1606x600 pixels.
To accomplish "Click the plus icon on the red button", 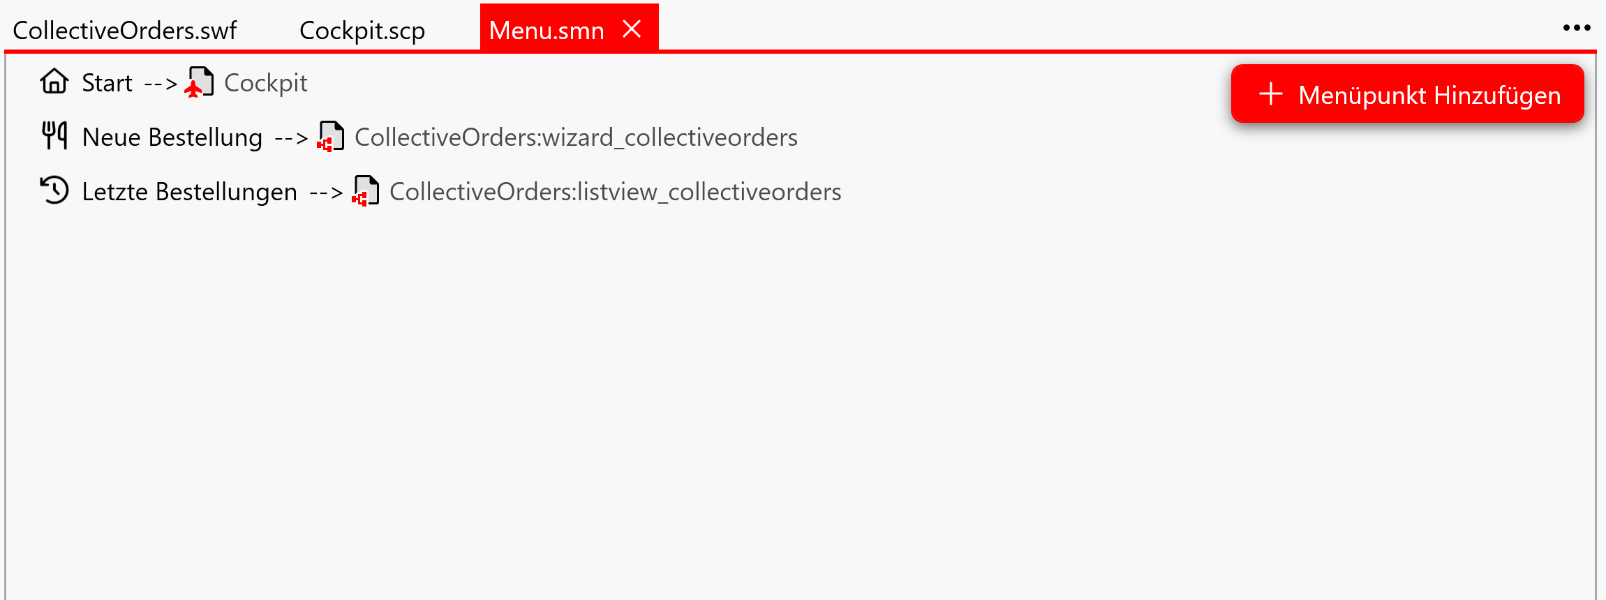I will (1270, 94).
